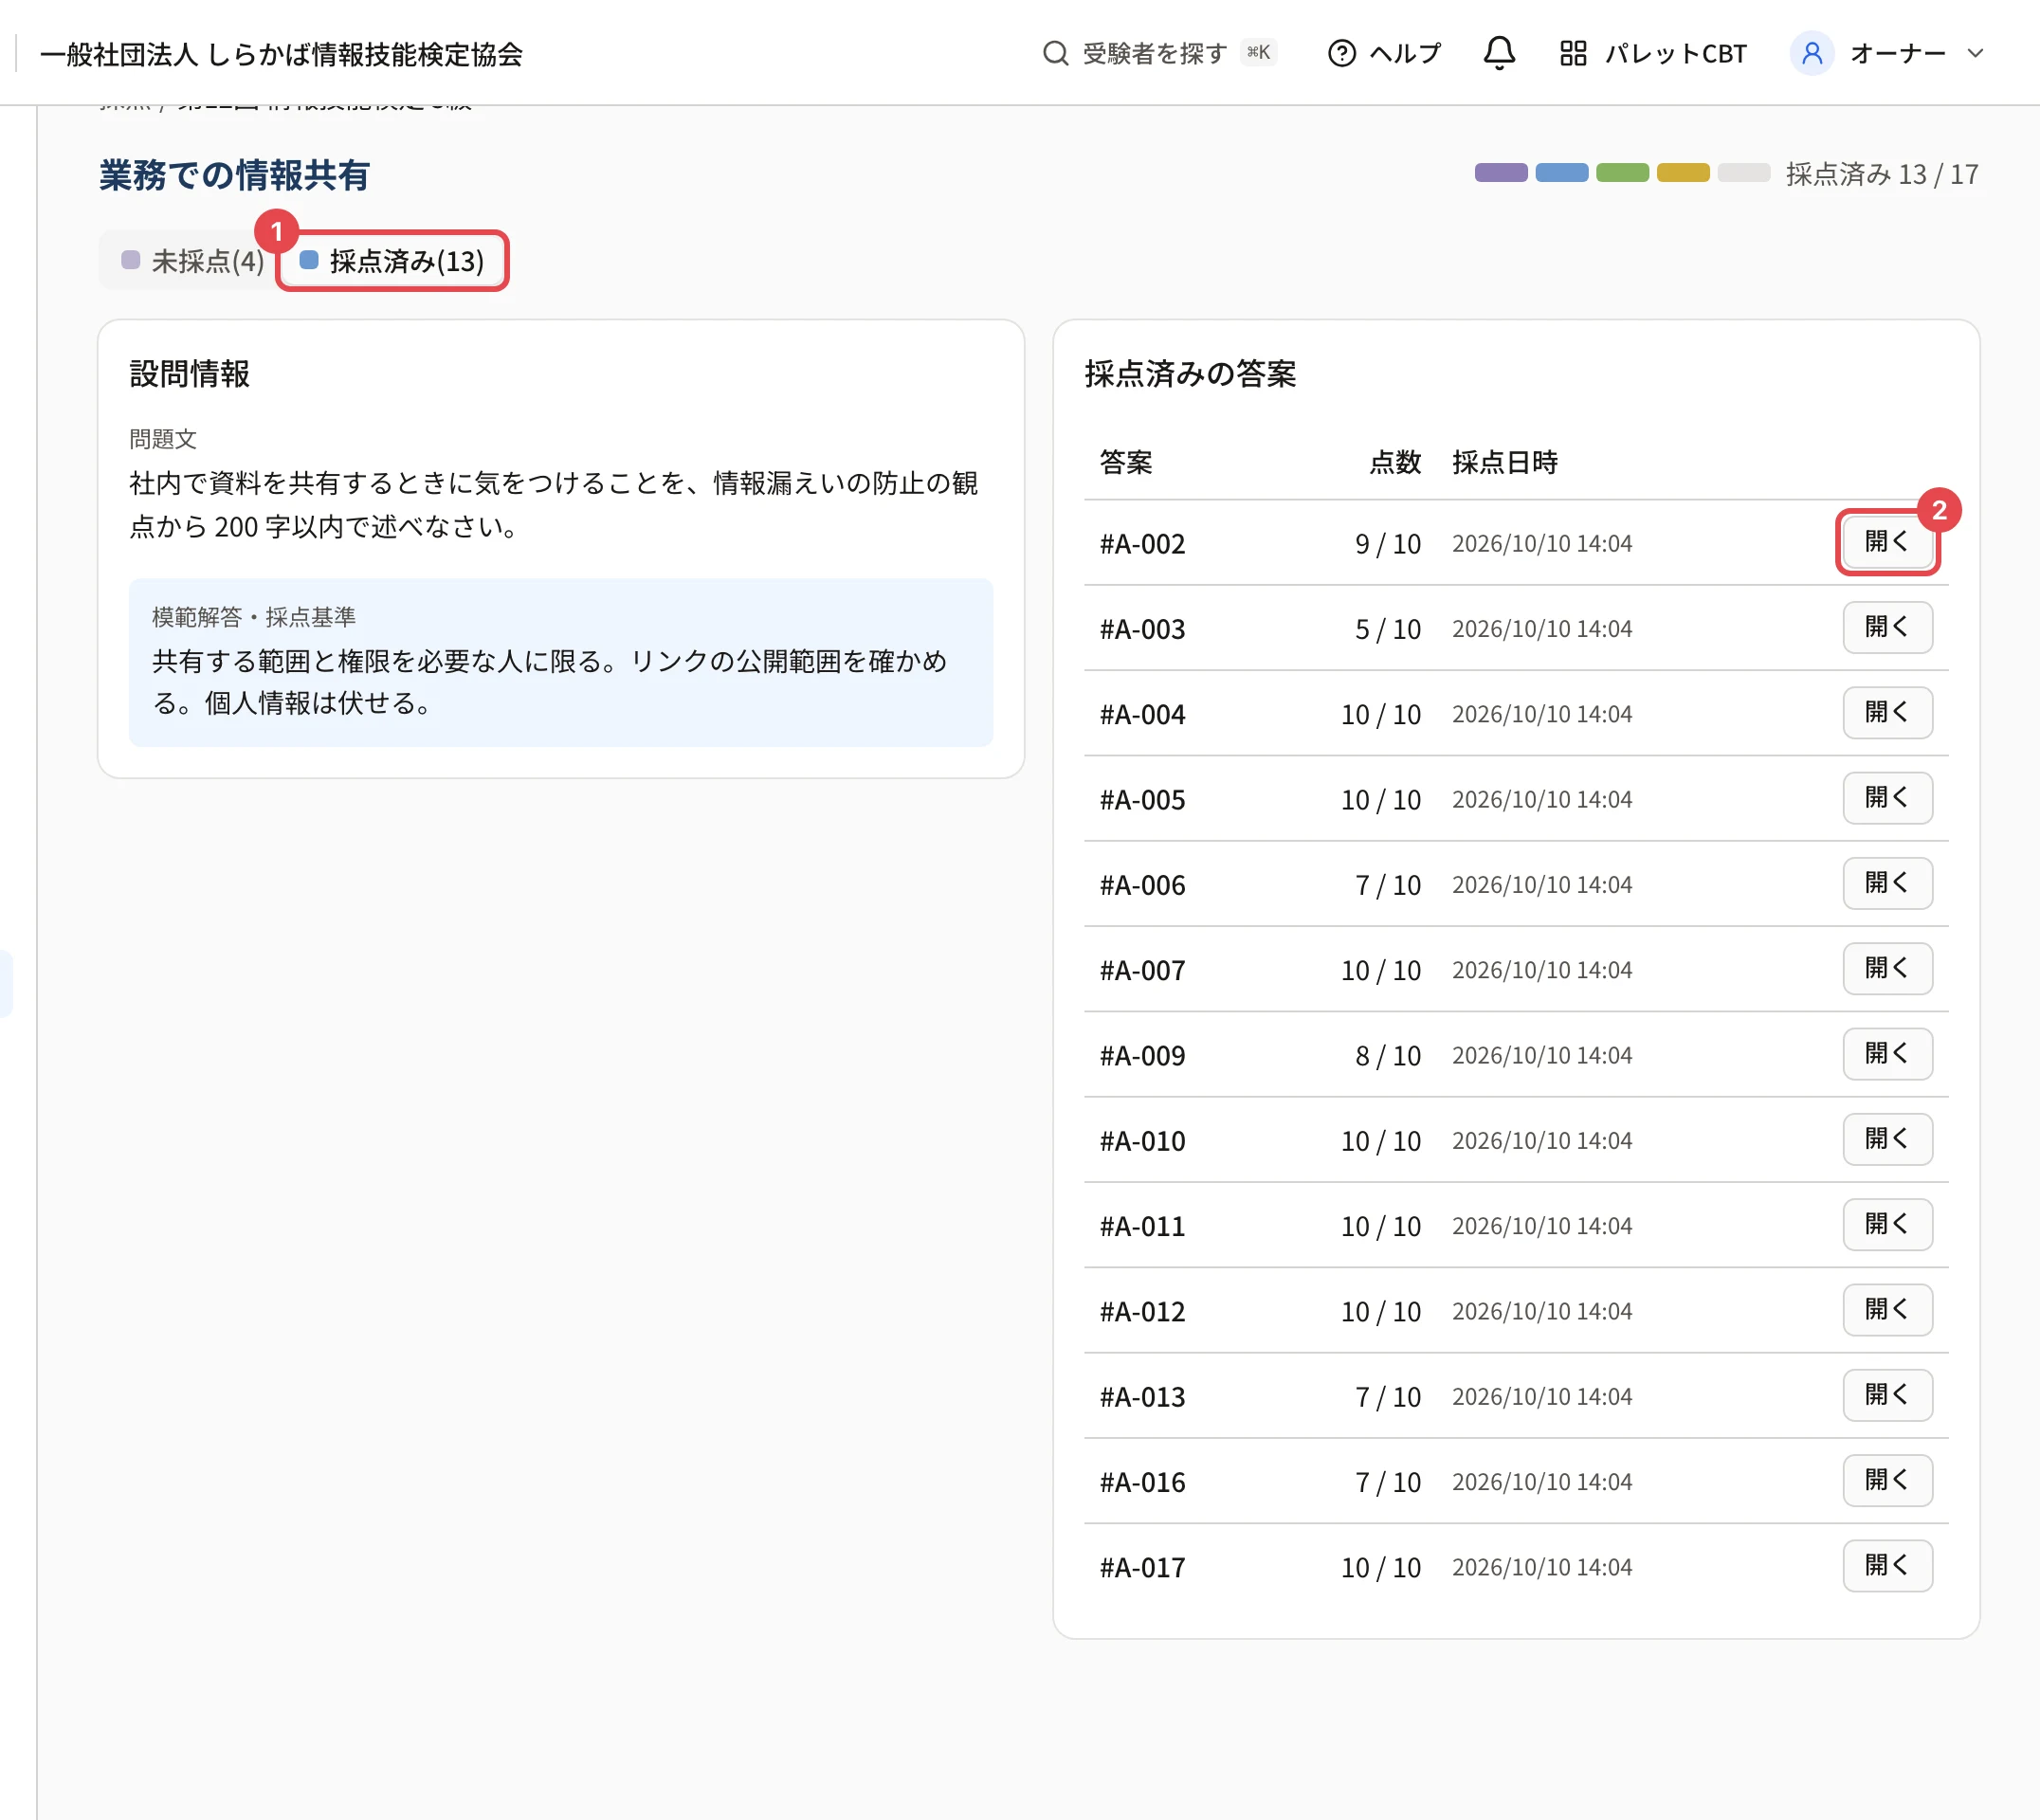This screenshot has width=2040, height=1820.
Task: Open answer #A-005 with 開く
Action: click(1887, 798)
